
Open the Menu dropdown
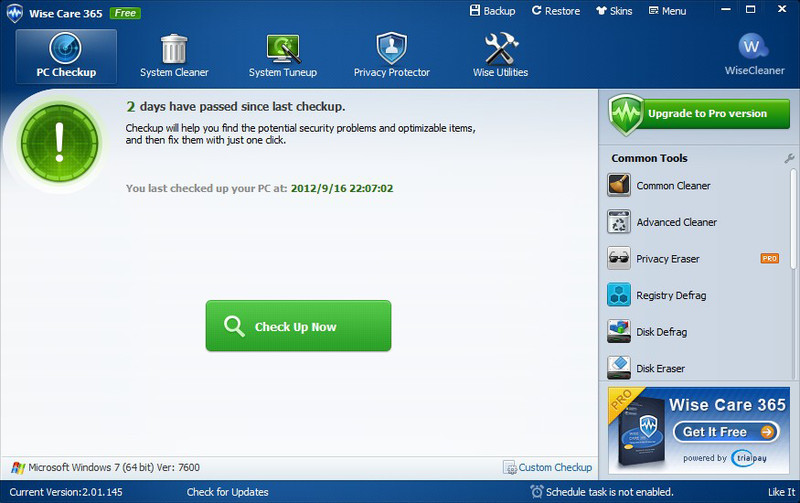tap(667, 11)
